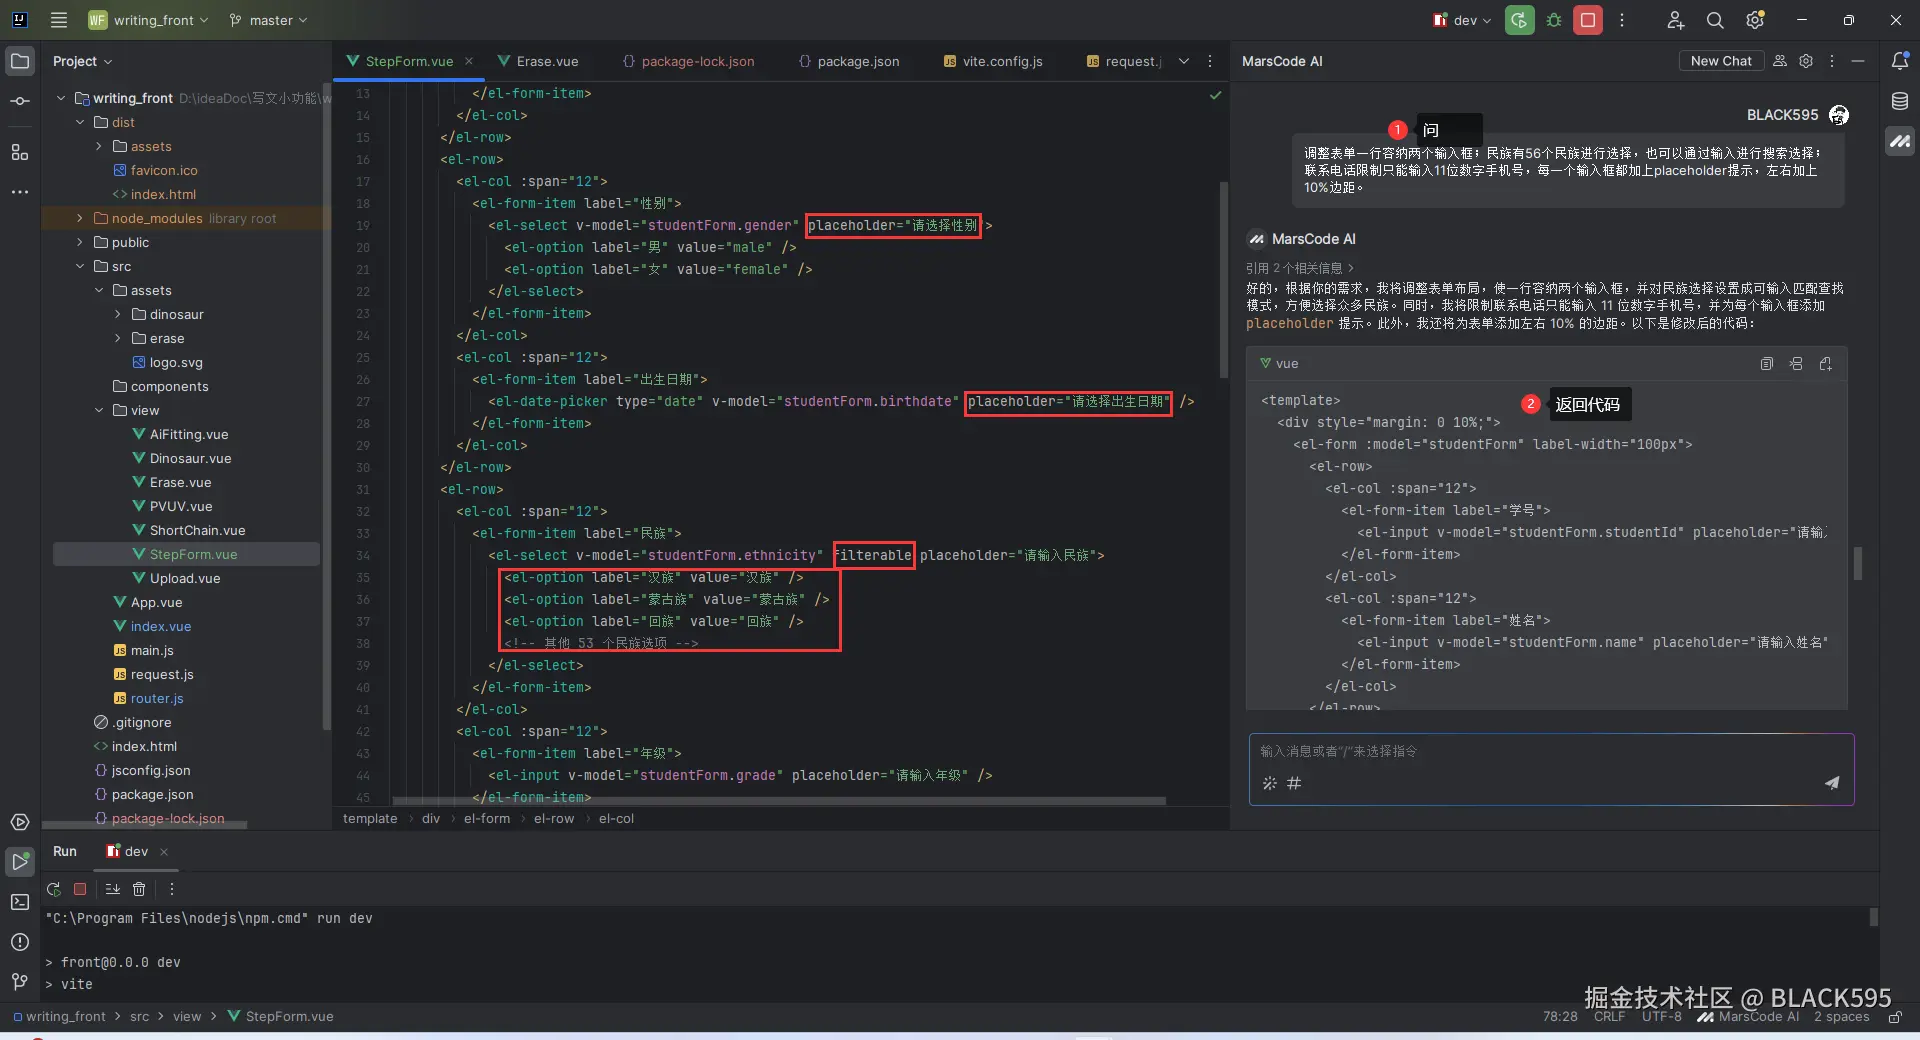1920x1040 pixels.
Task: Open the Structure tool window
Action: point(20,152)
